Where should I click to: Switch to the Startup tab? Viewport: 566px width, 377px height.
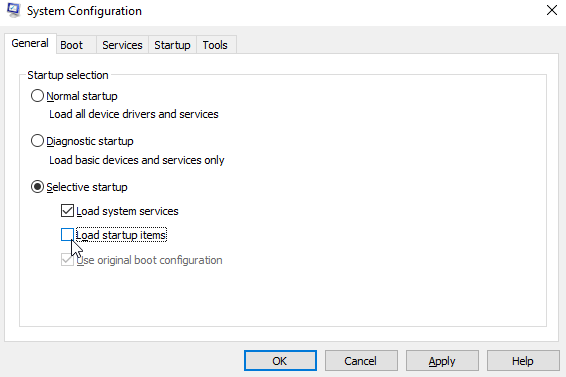(172, 45)
